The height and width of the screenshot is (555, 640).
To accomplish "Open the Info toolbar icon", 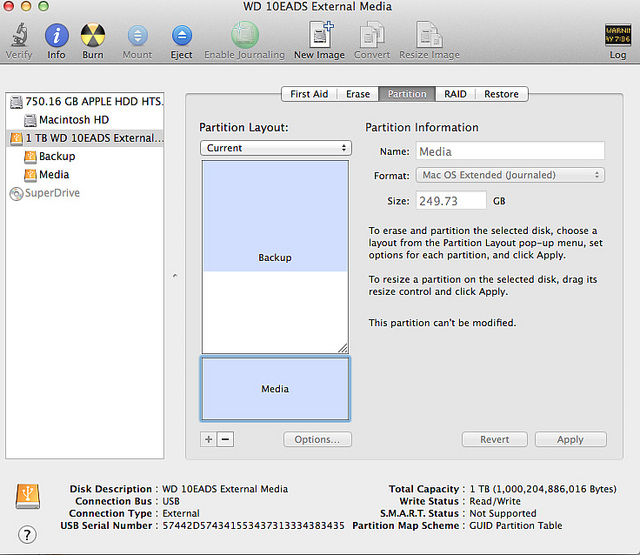I will coord(56,35).
